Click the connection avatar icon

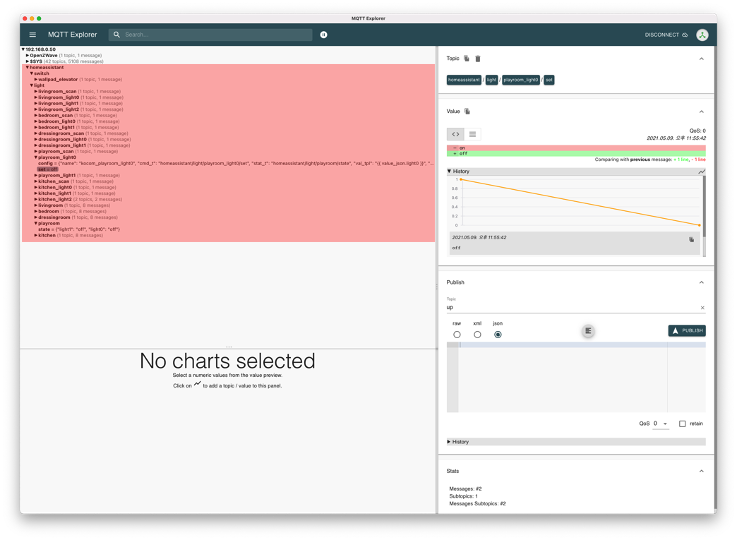tap(702, 35)
